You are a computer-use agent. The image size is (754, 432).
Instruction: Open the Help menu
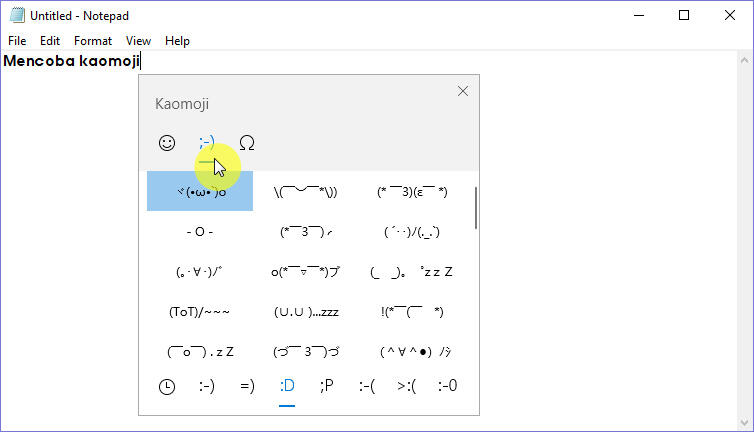pos(177,41)
